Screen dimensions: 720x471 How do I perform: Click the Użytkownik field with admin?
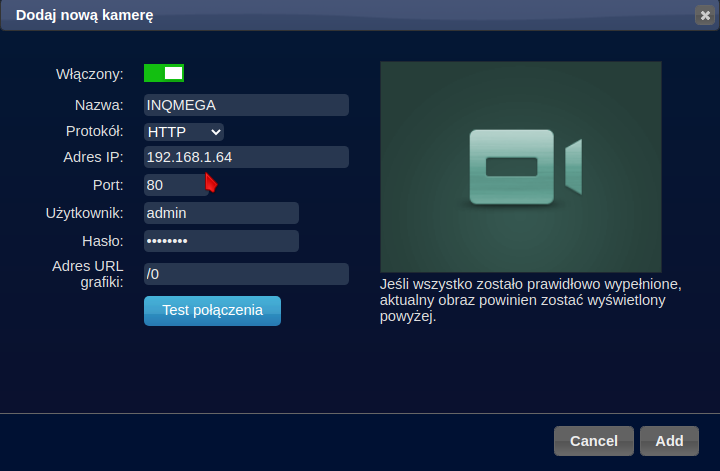[x=221, y=213]
